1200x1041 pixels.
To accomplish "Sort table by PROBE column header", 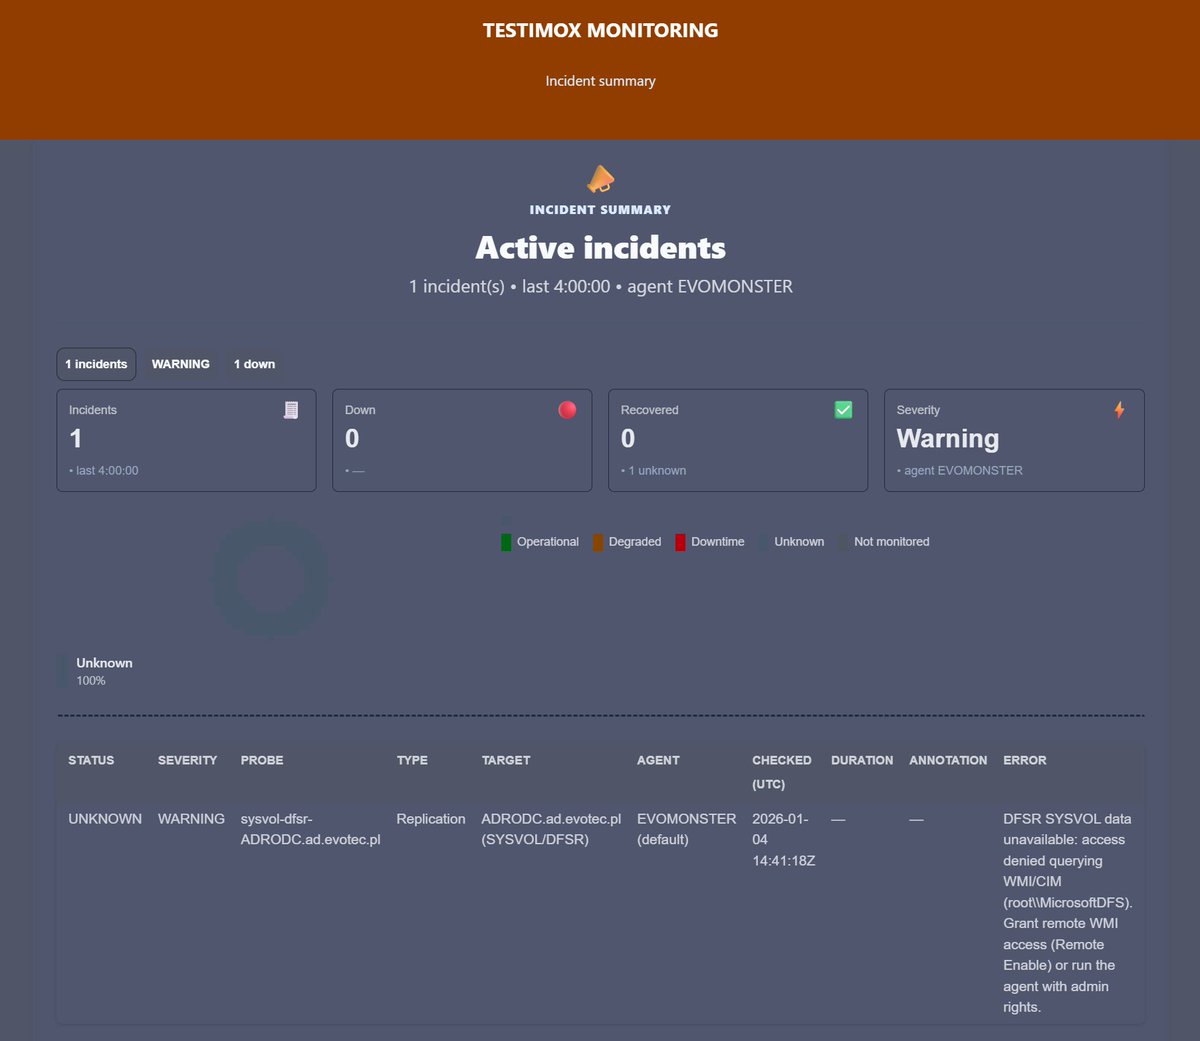I will tap(262, 760).
